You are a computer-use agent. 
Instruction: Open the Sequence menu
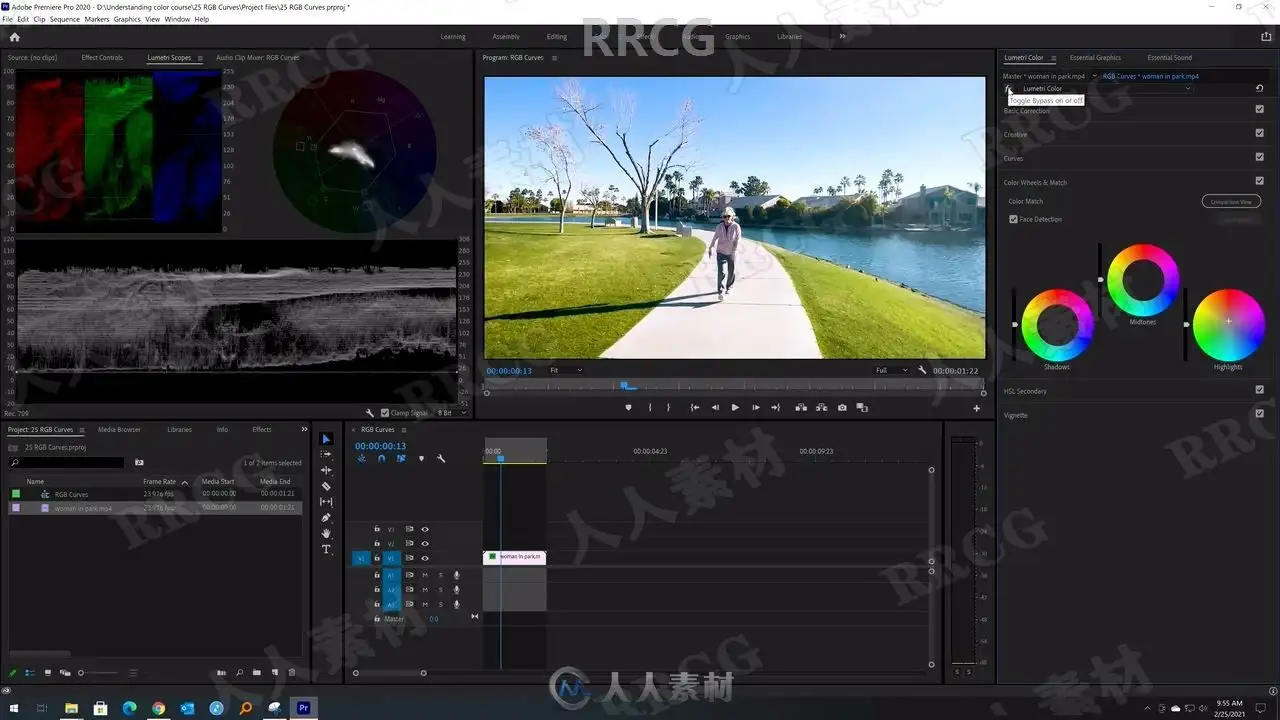(x=65, y=19)
